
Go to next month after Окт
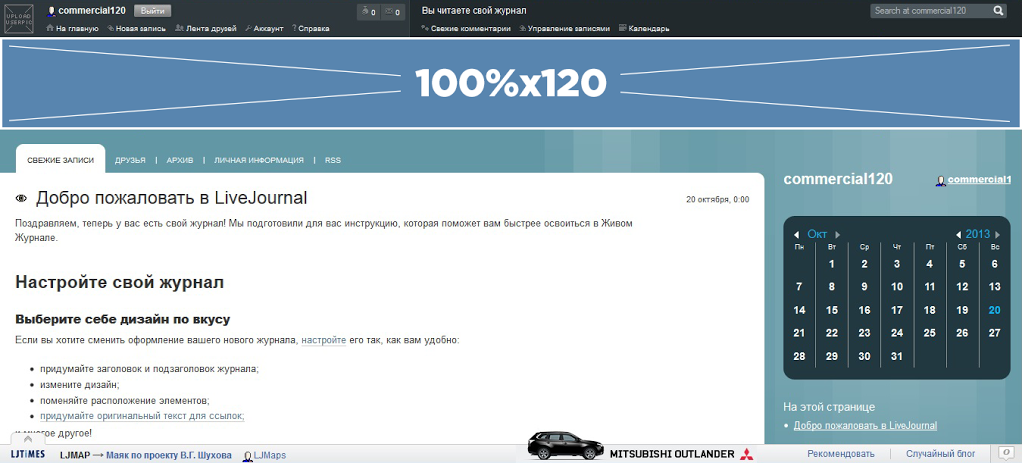click(x=838, y=234)
